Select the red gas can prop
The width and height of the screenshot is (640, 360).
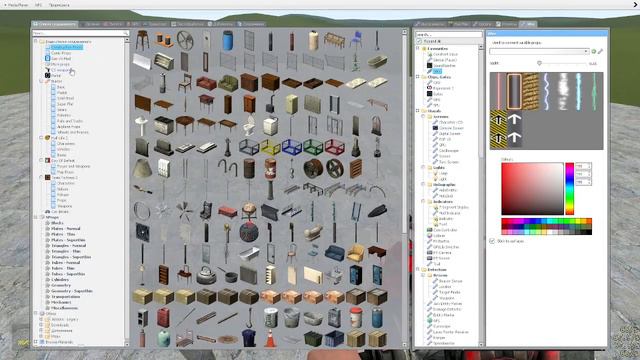coord(163,317)
